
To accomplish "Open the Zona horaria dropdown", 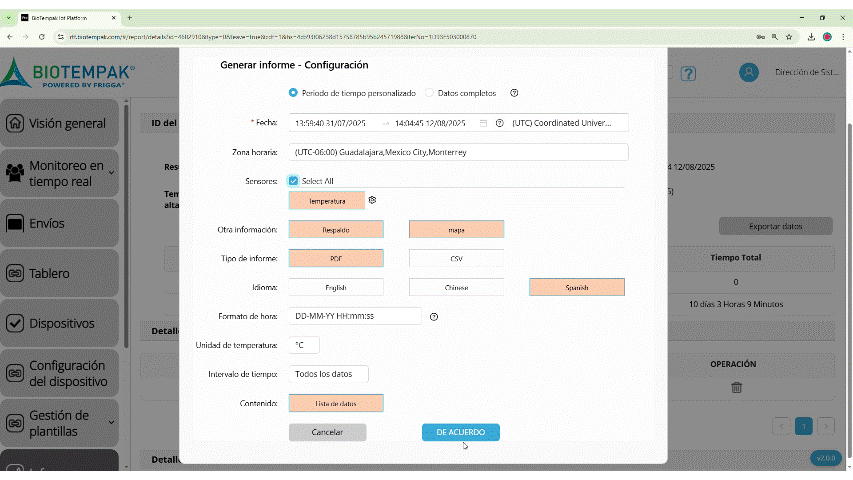I will 458,152.
